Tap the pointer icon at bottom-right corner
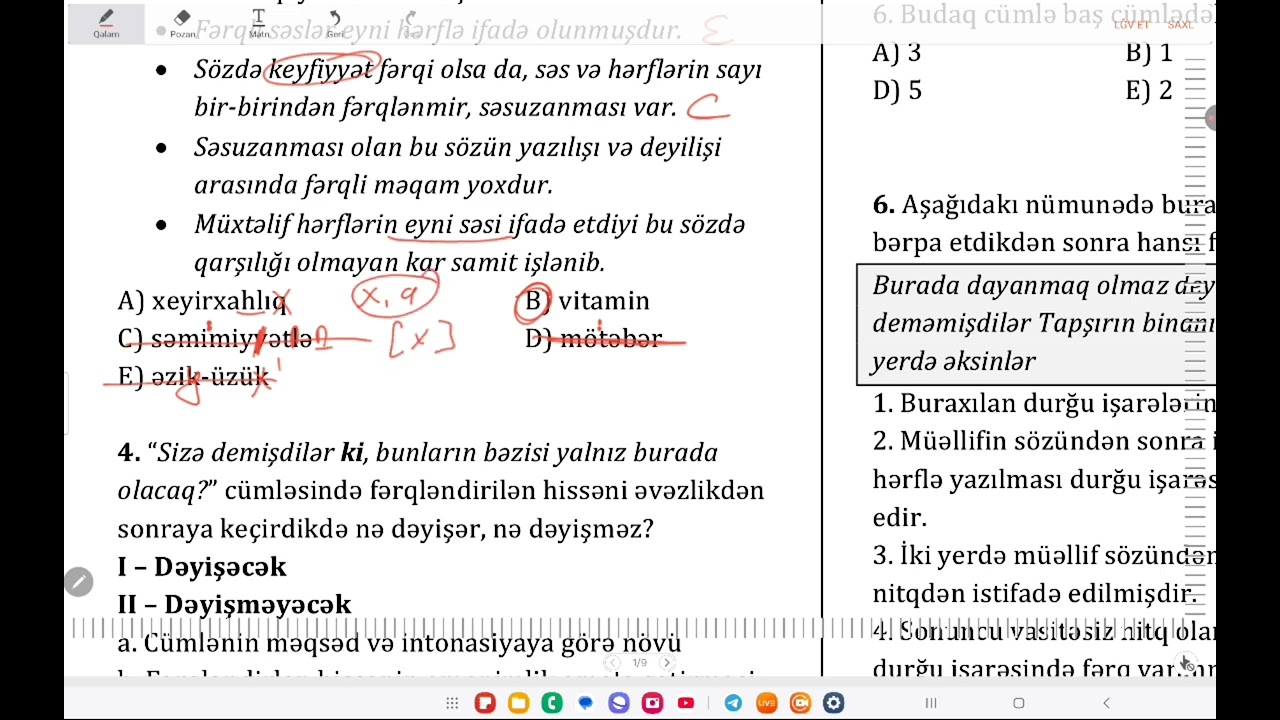1280x720 pixels. pos(1187,662)
